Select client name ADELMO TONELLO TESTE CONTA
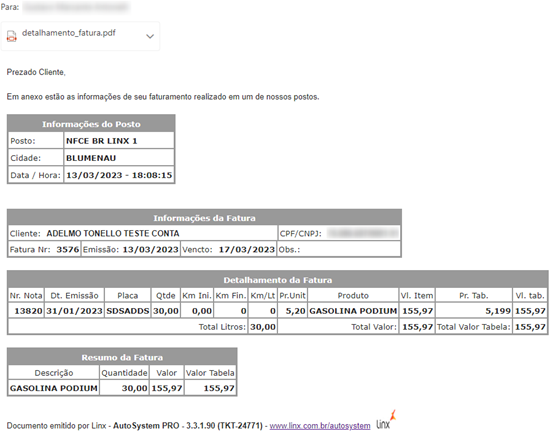The width and height of the screenshot is (553, 434). [113, 233]
